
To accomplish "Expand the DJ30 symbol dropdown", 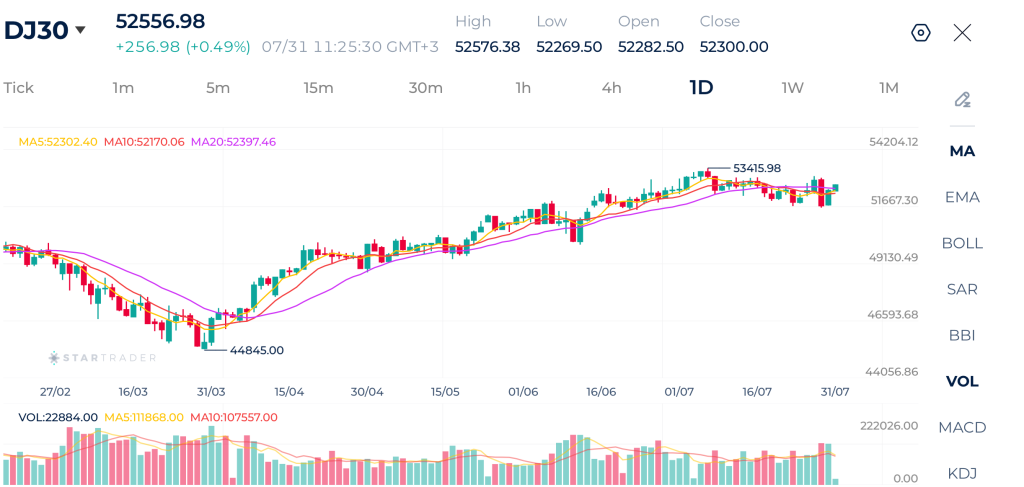I will tap(80, 30).
